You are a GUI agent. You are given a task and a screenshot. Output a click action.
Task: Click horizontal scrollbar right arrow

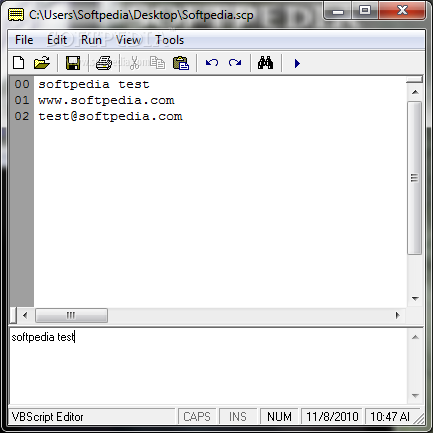(x=397, y=315)
